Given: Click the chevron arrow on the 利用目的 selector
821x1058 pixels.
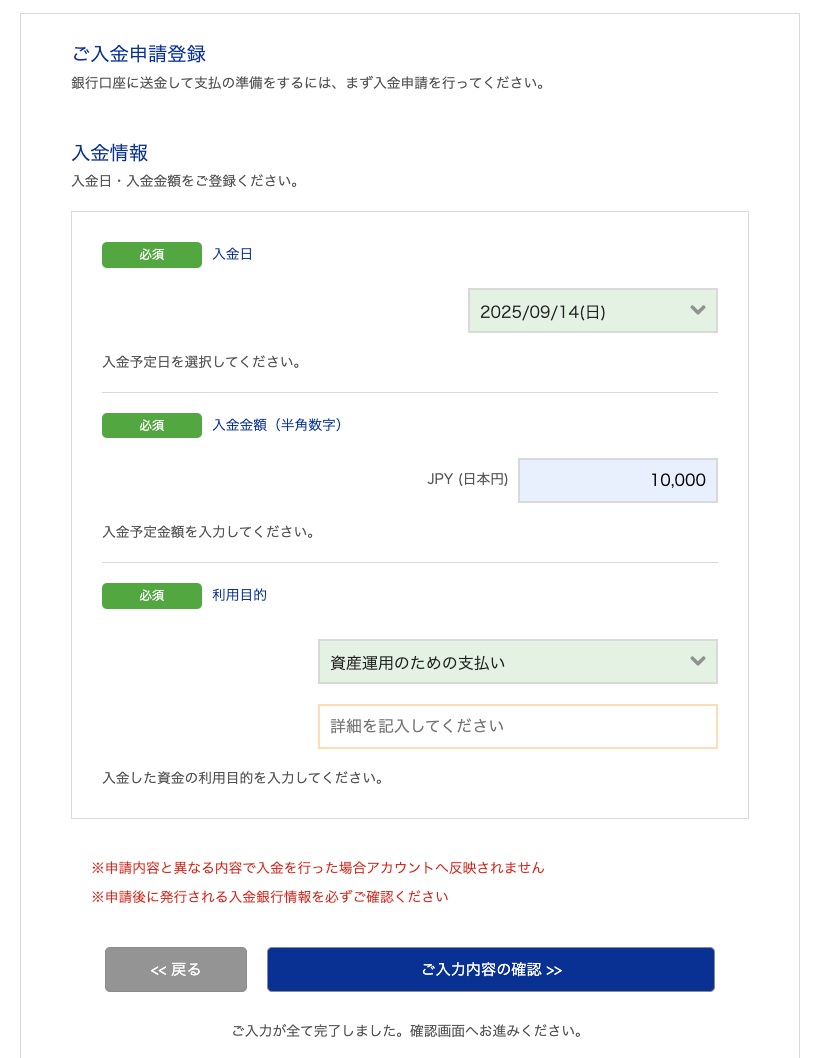Looking at the screenshot, I should pos(698,661).
